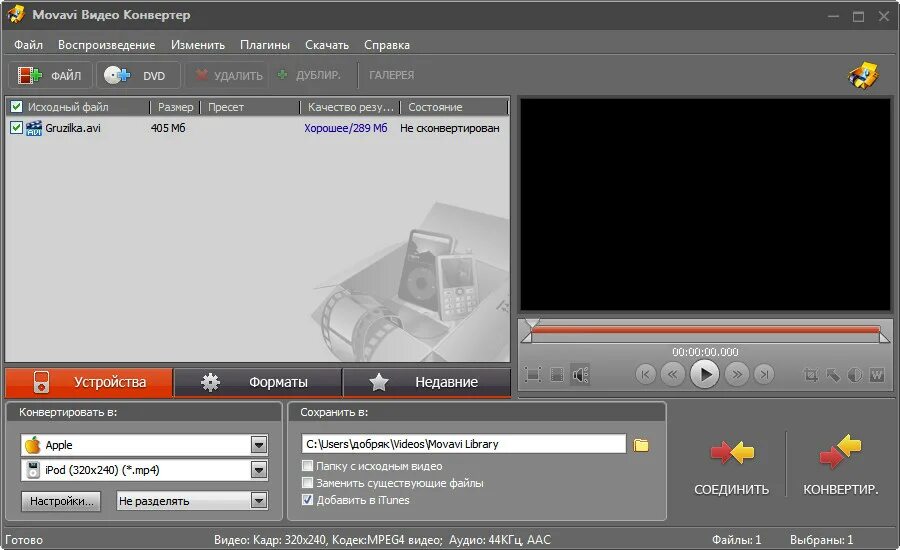This screenshot has width=900, height=550.
Task: Open the Изменить menu
Action: tap(197, 45)
